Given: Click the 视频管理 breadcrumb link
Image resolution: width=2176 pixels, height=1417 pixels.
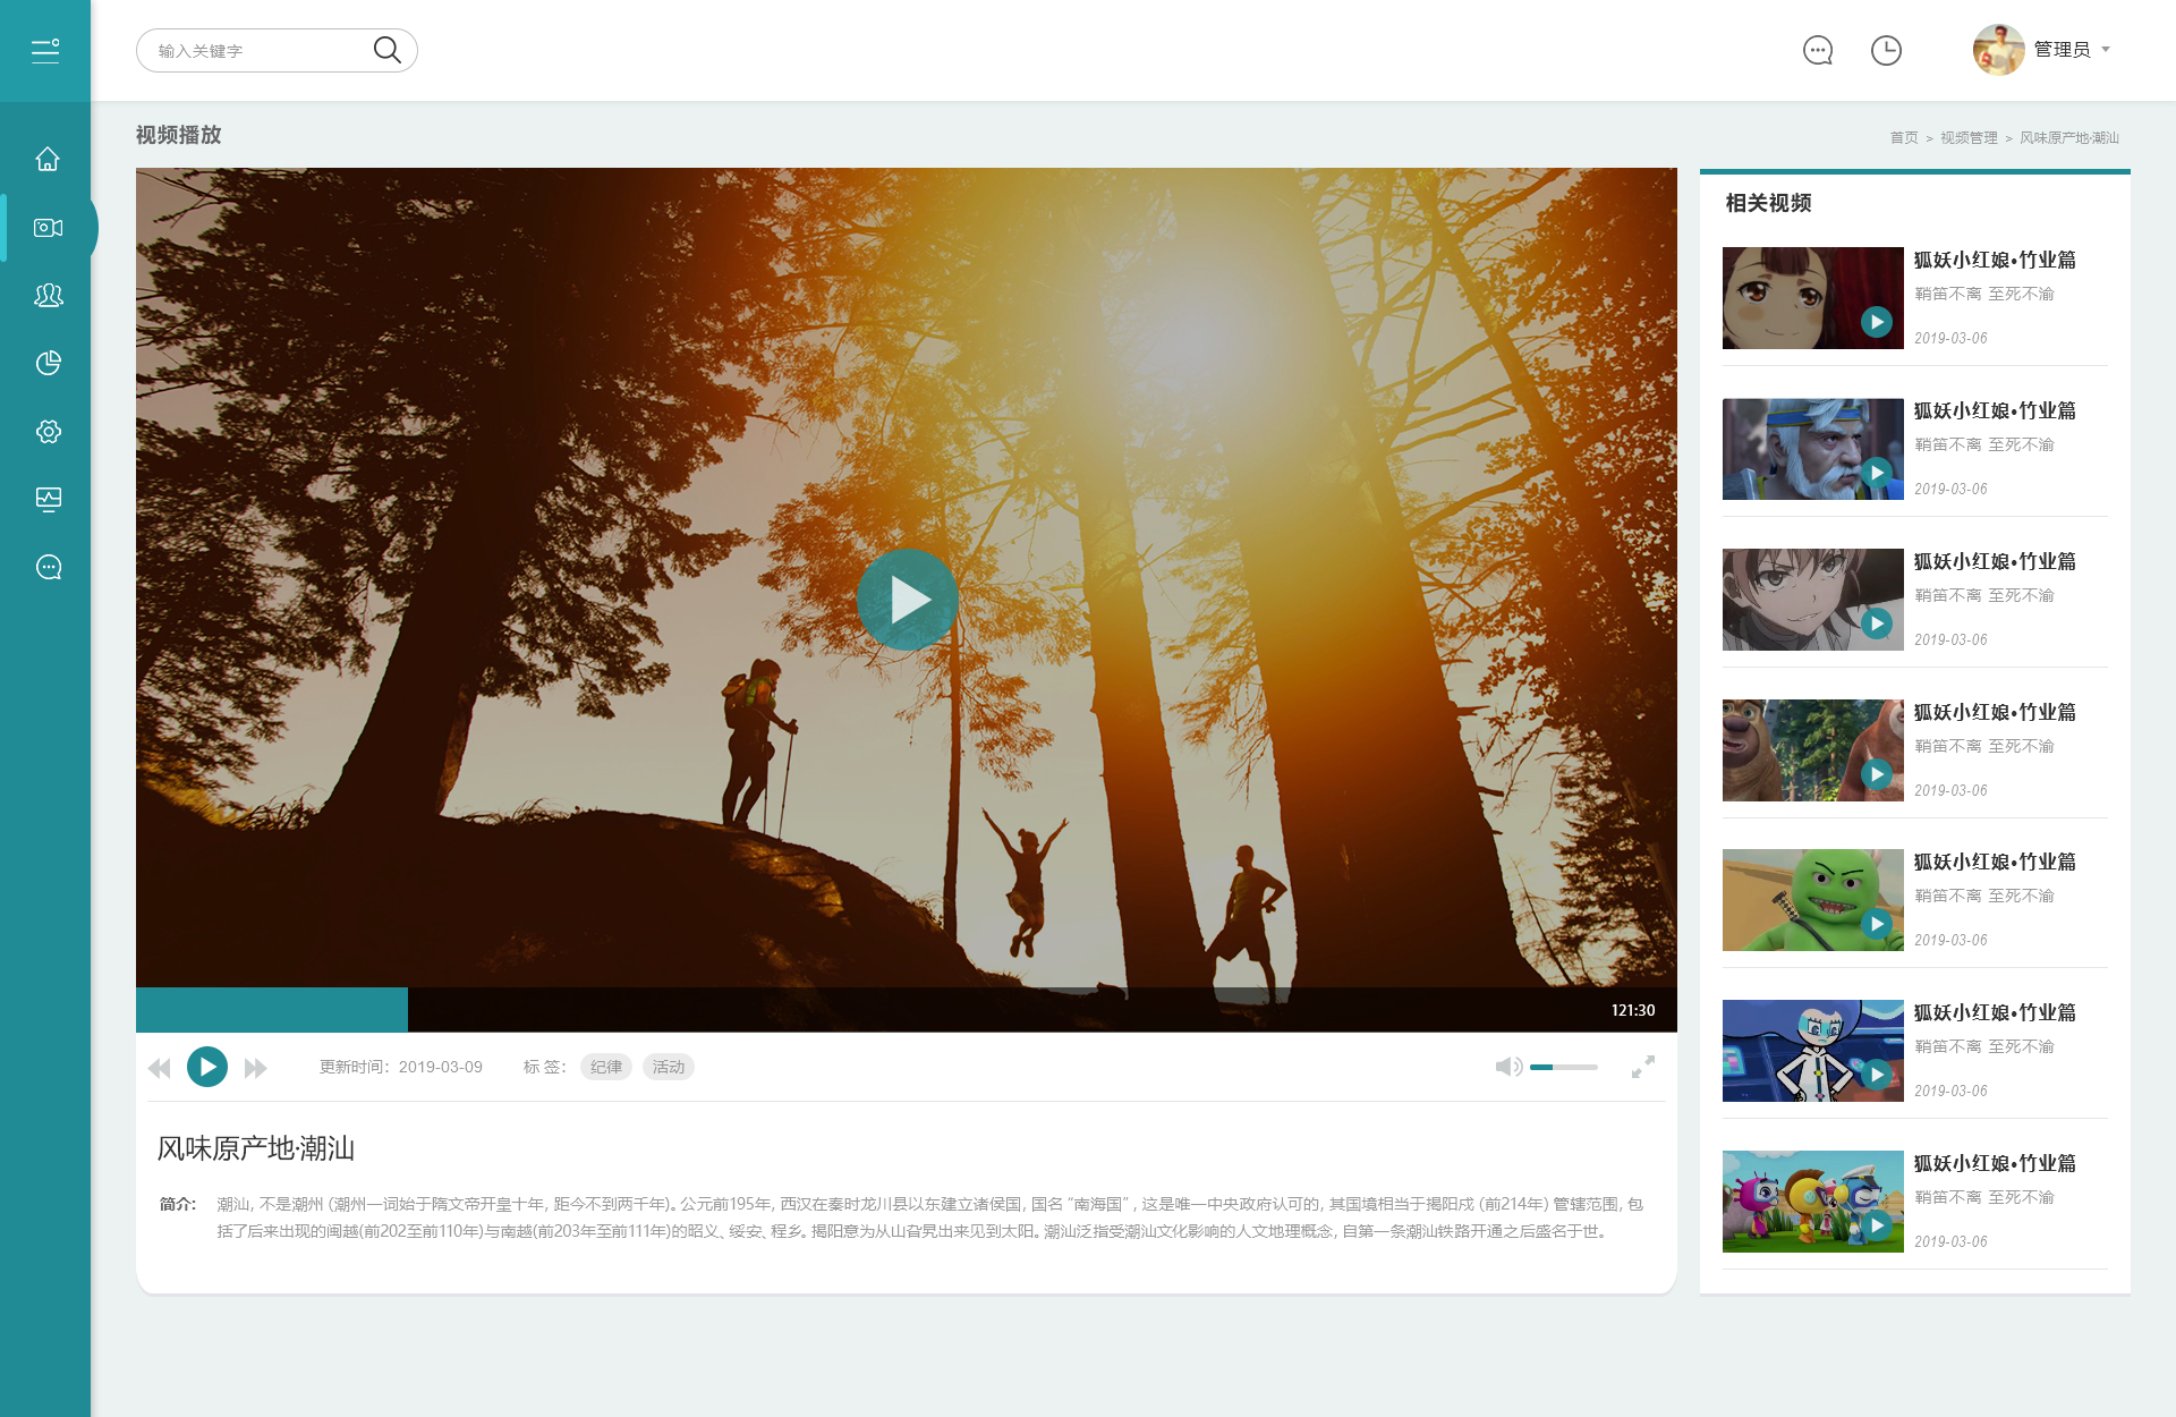Looking at the screenshot, I should (1968, 138).
